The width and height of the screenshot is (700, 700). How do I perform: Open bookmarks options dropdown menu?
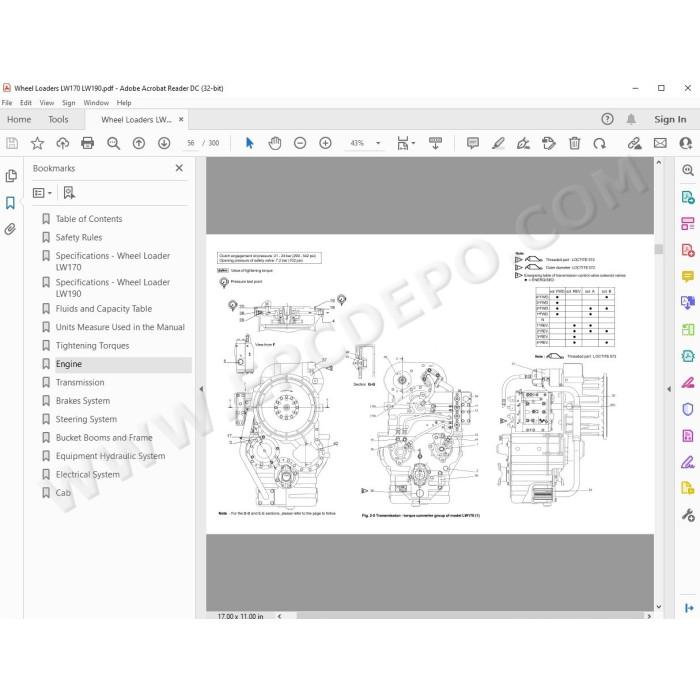(42, 193)
